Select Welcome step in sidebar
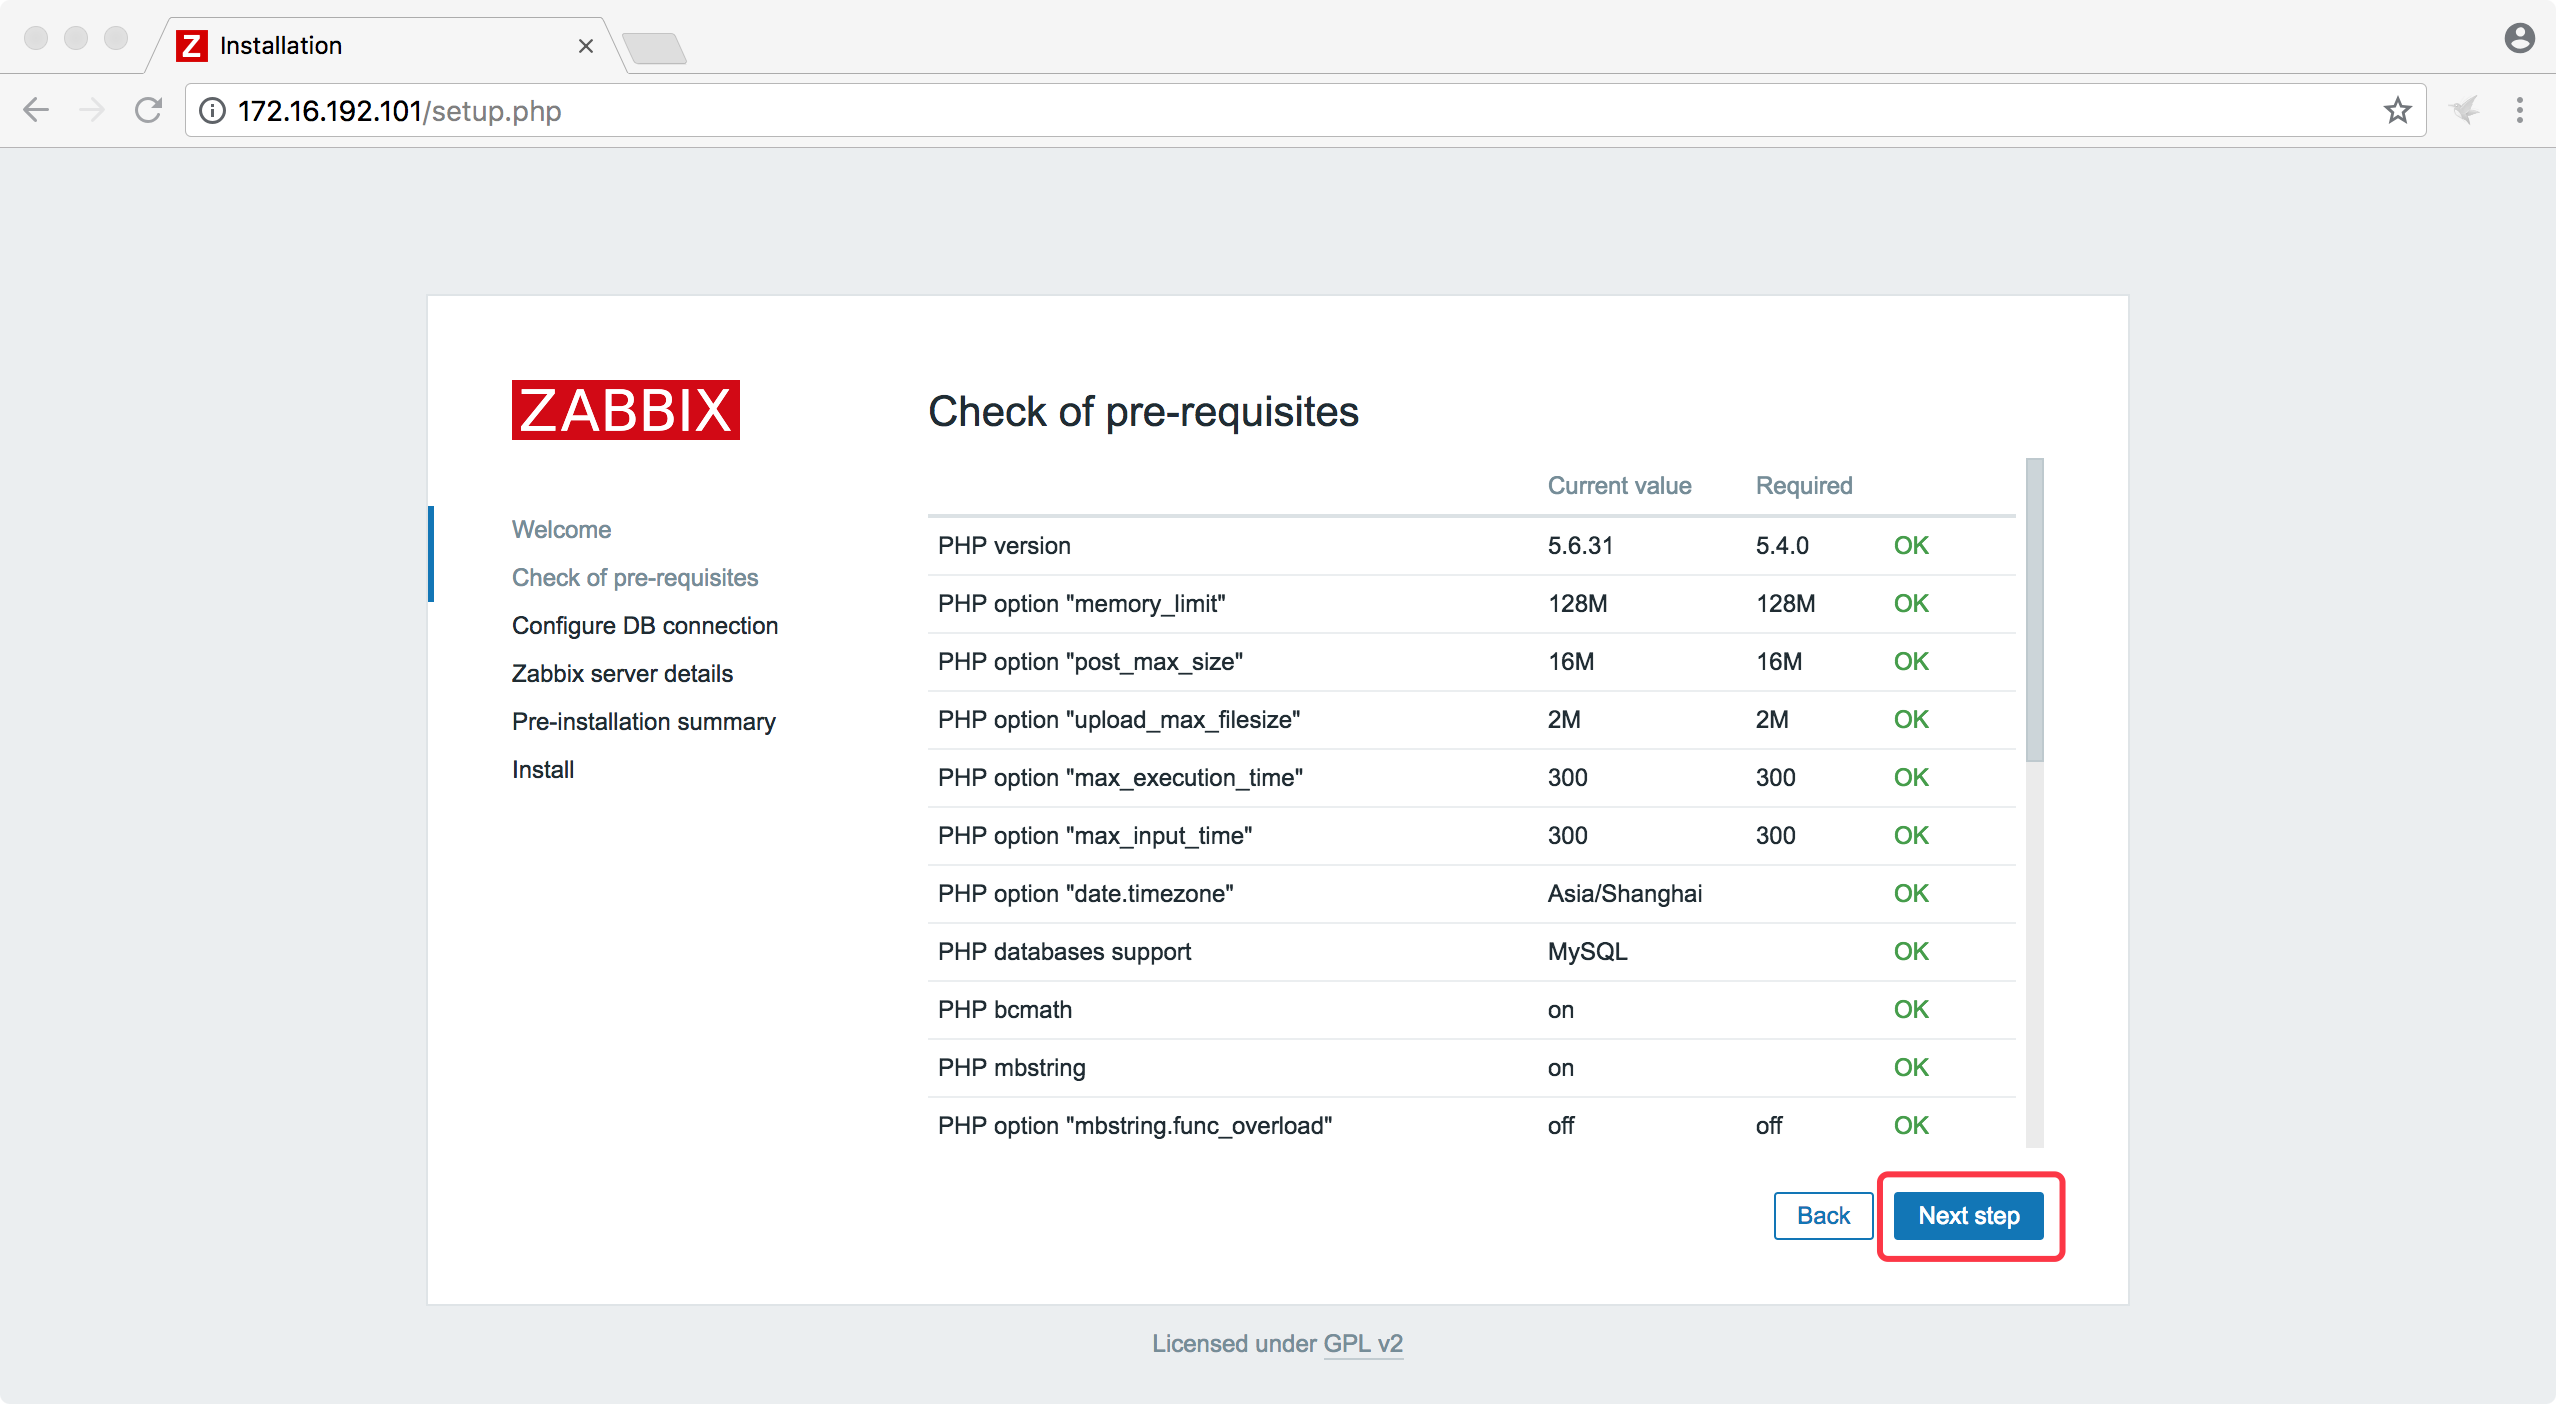This screenshot has height=1404, width=2556. tap(561, 530)
